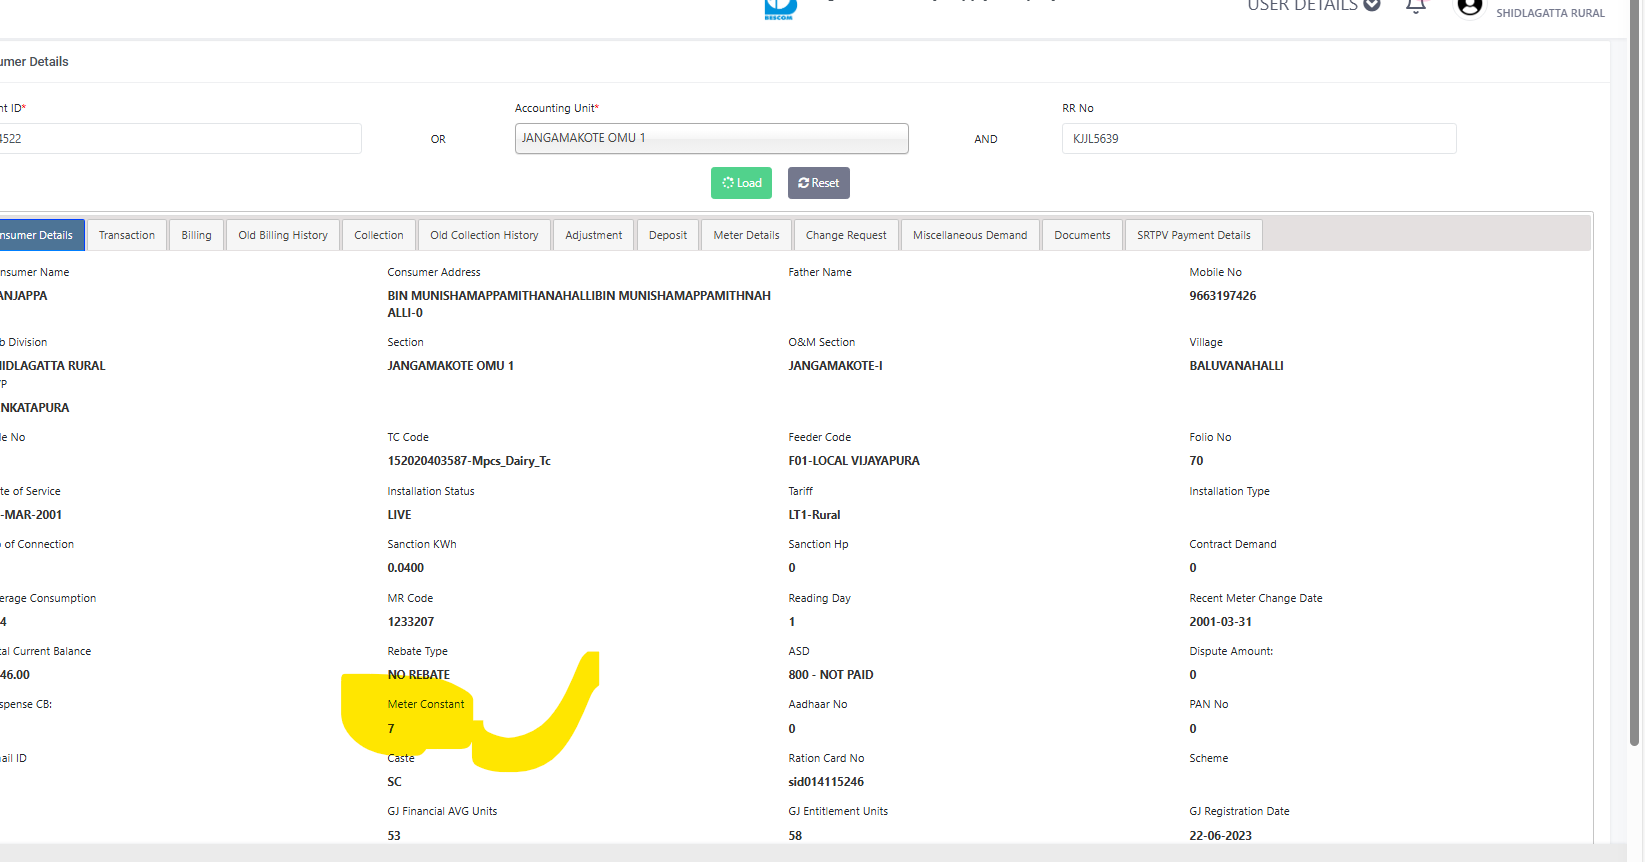Click the BESCOM logo in the header
The width and height of the screenshot is (1645, 862).
[780, 9]
